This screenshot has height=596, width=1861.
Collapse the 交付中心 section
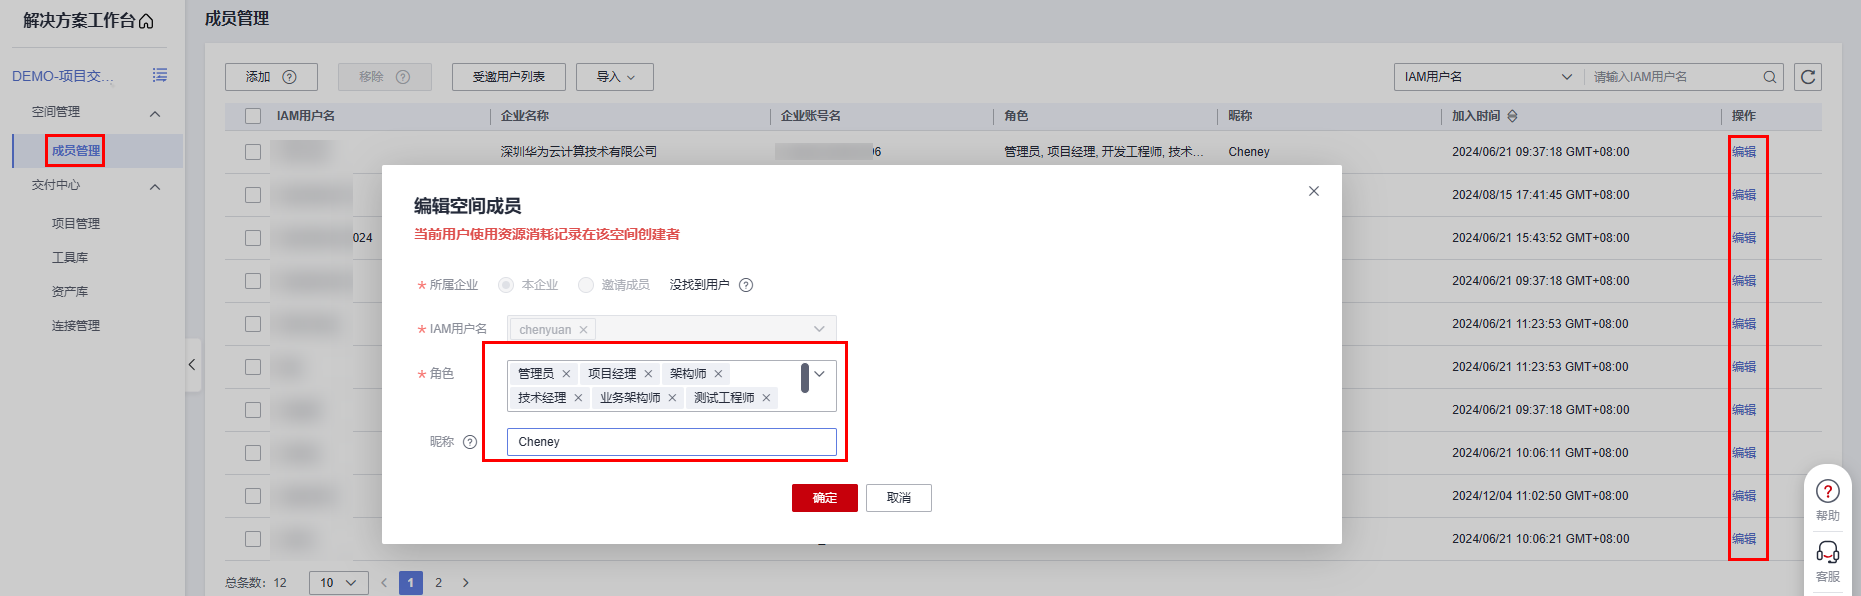[x=155, y=186]
